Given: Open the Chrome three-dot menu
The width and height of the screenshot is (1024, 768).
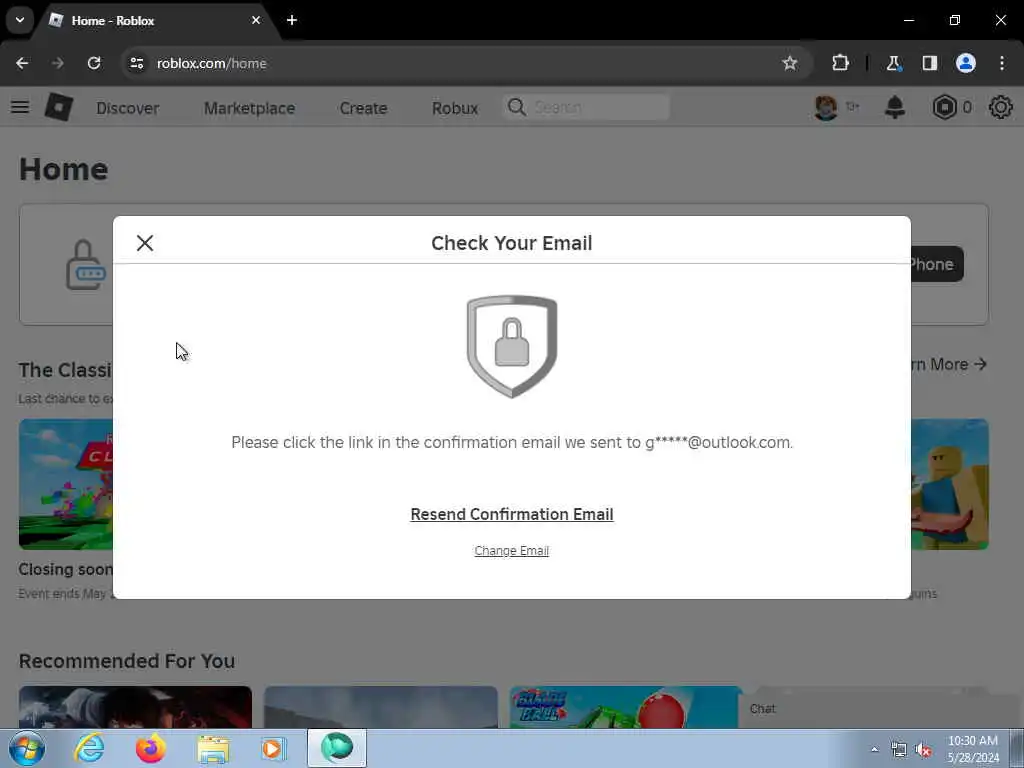Looking at the screenshot, I should pos(1002,63).
